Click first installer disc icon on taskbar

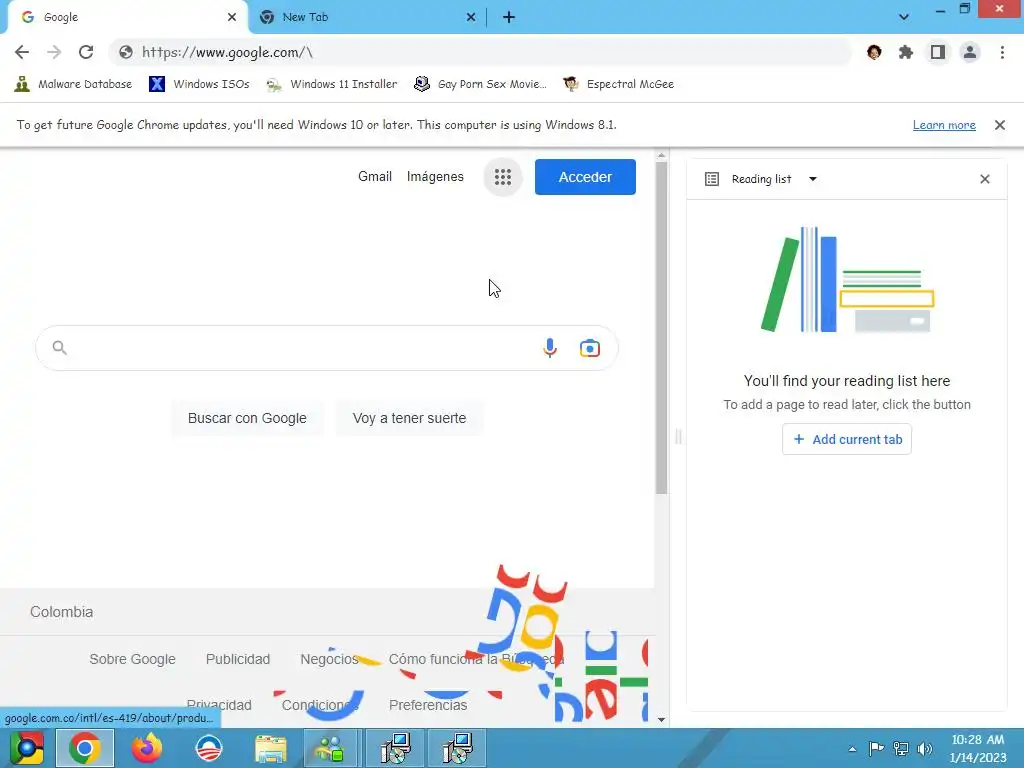[x=394, y=748]
